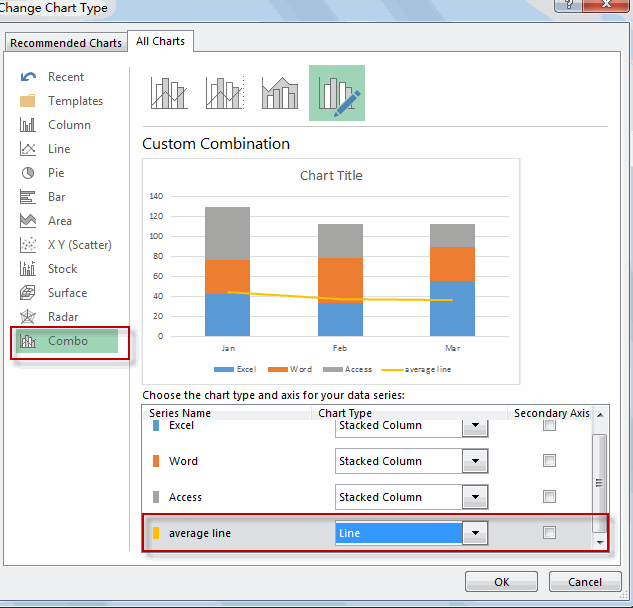Viewport: 633px width, 608px height.
Task: Click the Line chart category icon
Action: point(28,149)
